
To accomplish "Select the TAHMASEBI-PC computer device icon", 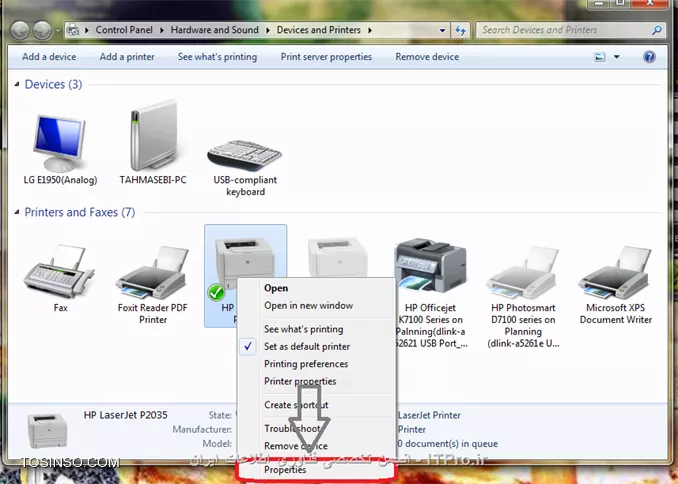I will pos(154,135).
